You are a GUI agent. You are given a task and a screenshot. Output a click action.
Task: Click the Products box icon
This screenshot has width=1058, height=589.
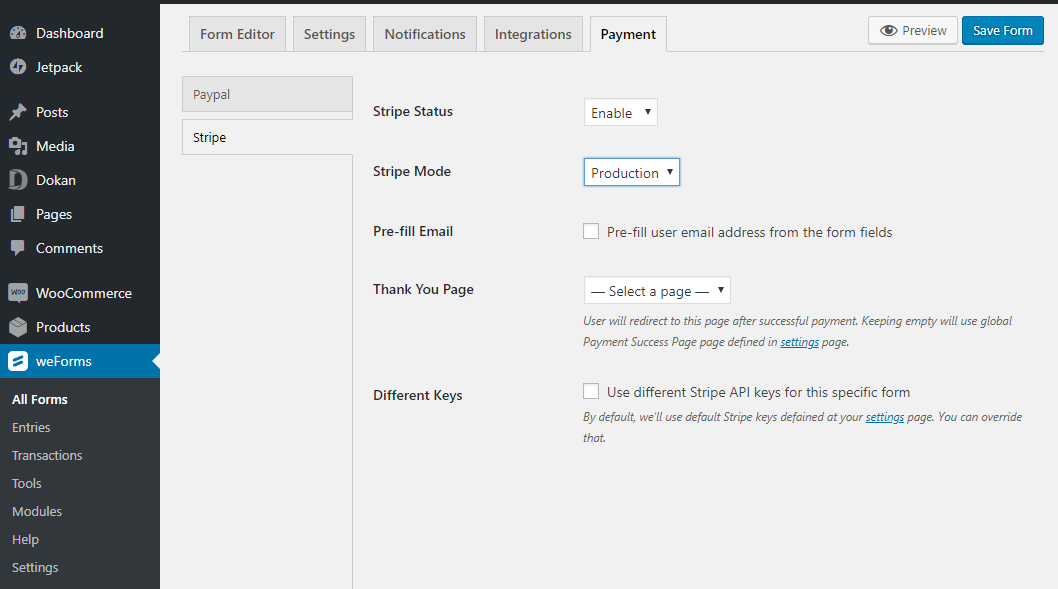coord(18,327)
